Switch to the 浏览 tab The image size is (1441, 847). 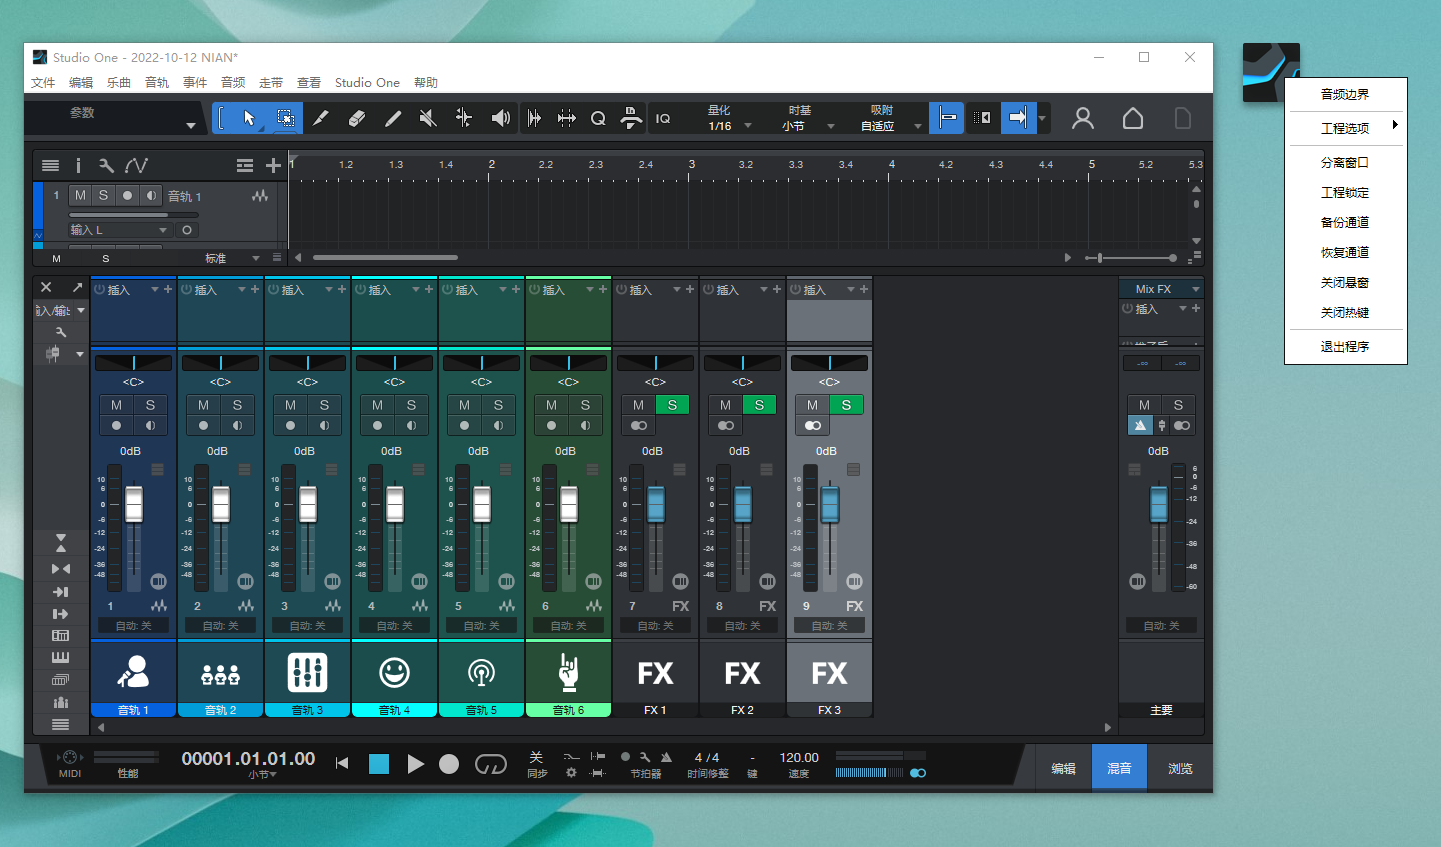click(1180, 768)
